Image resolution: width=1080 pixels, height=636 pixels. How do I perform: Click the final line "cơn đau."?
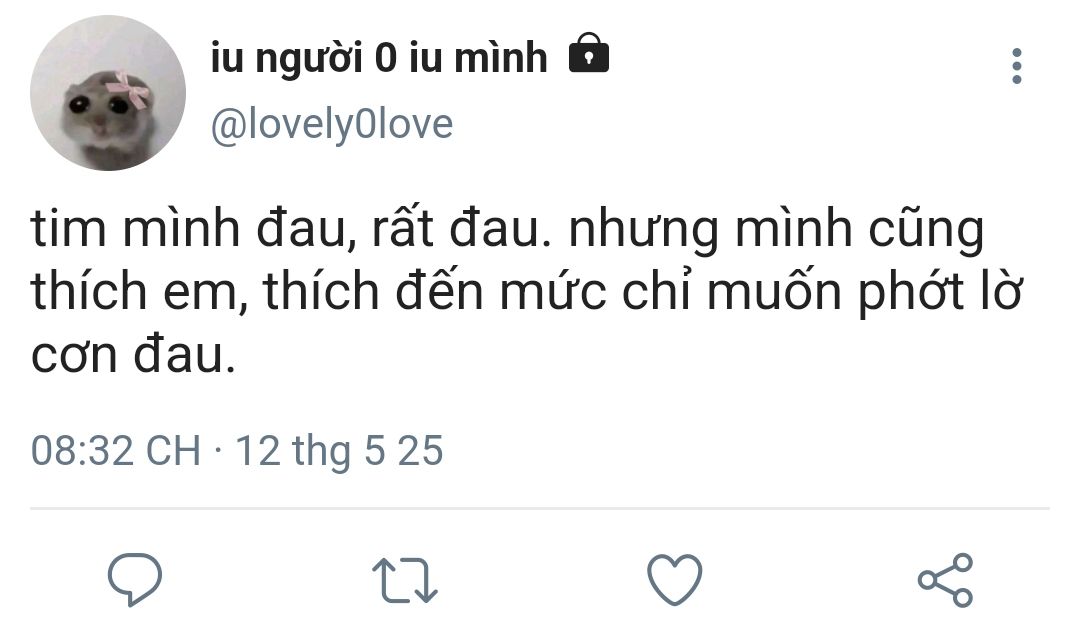133,357
